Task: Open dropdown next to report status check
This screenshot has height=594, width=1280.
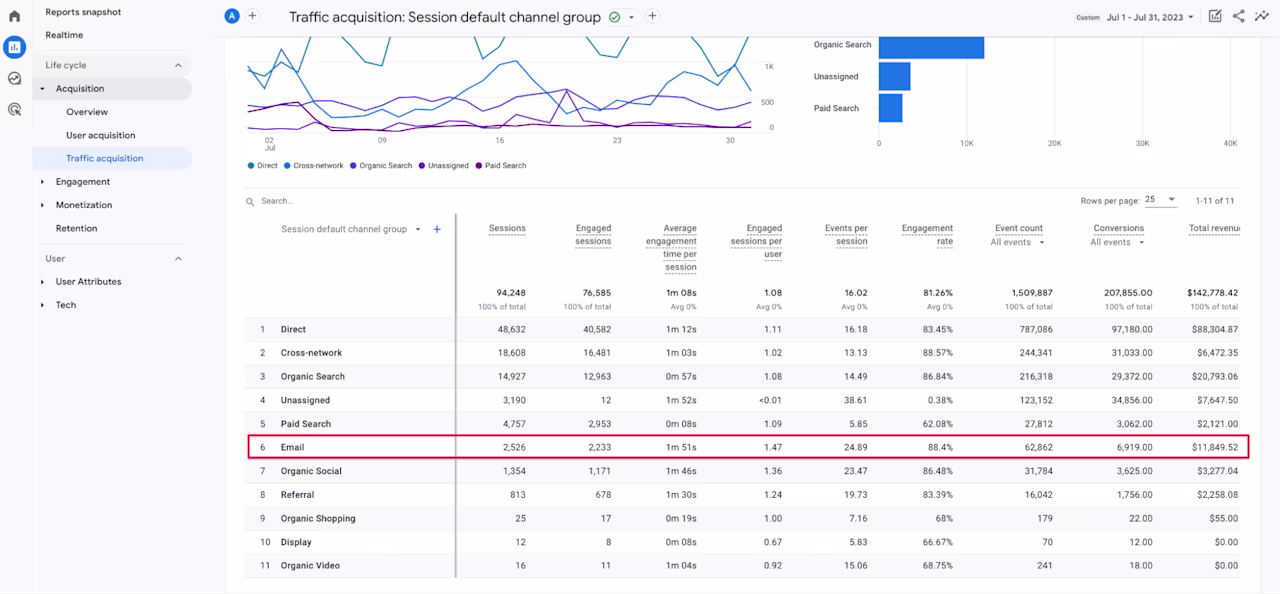Action: (x=631, y=17)
